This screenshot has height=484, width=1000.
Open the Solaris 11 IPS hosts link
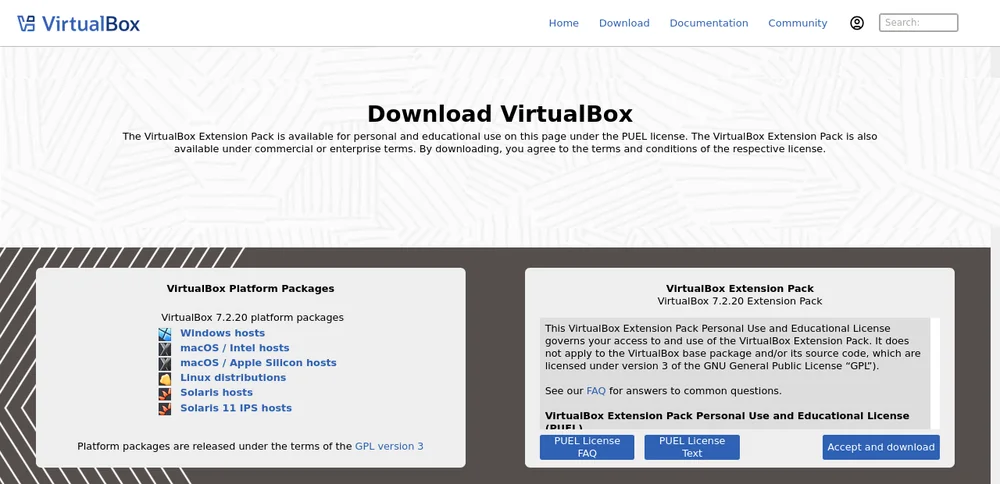pos(236,407)
